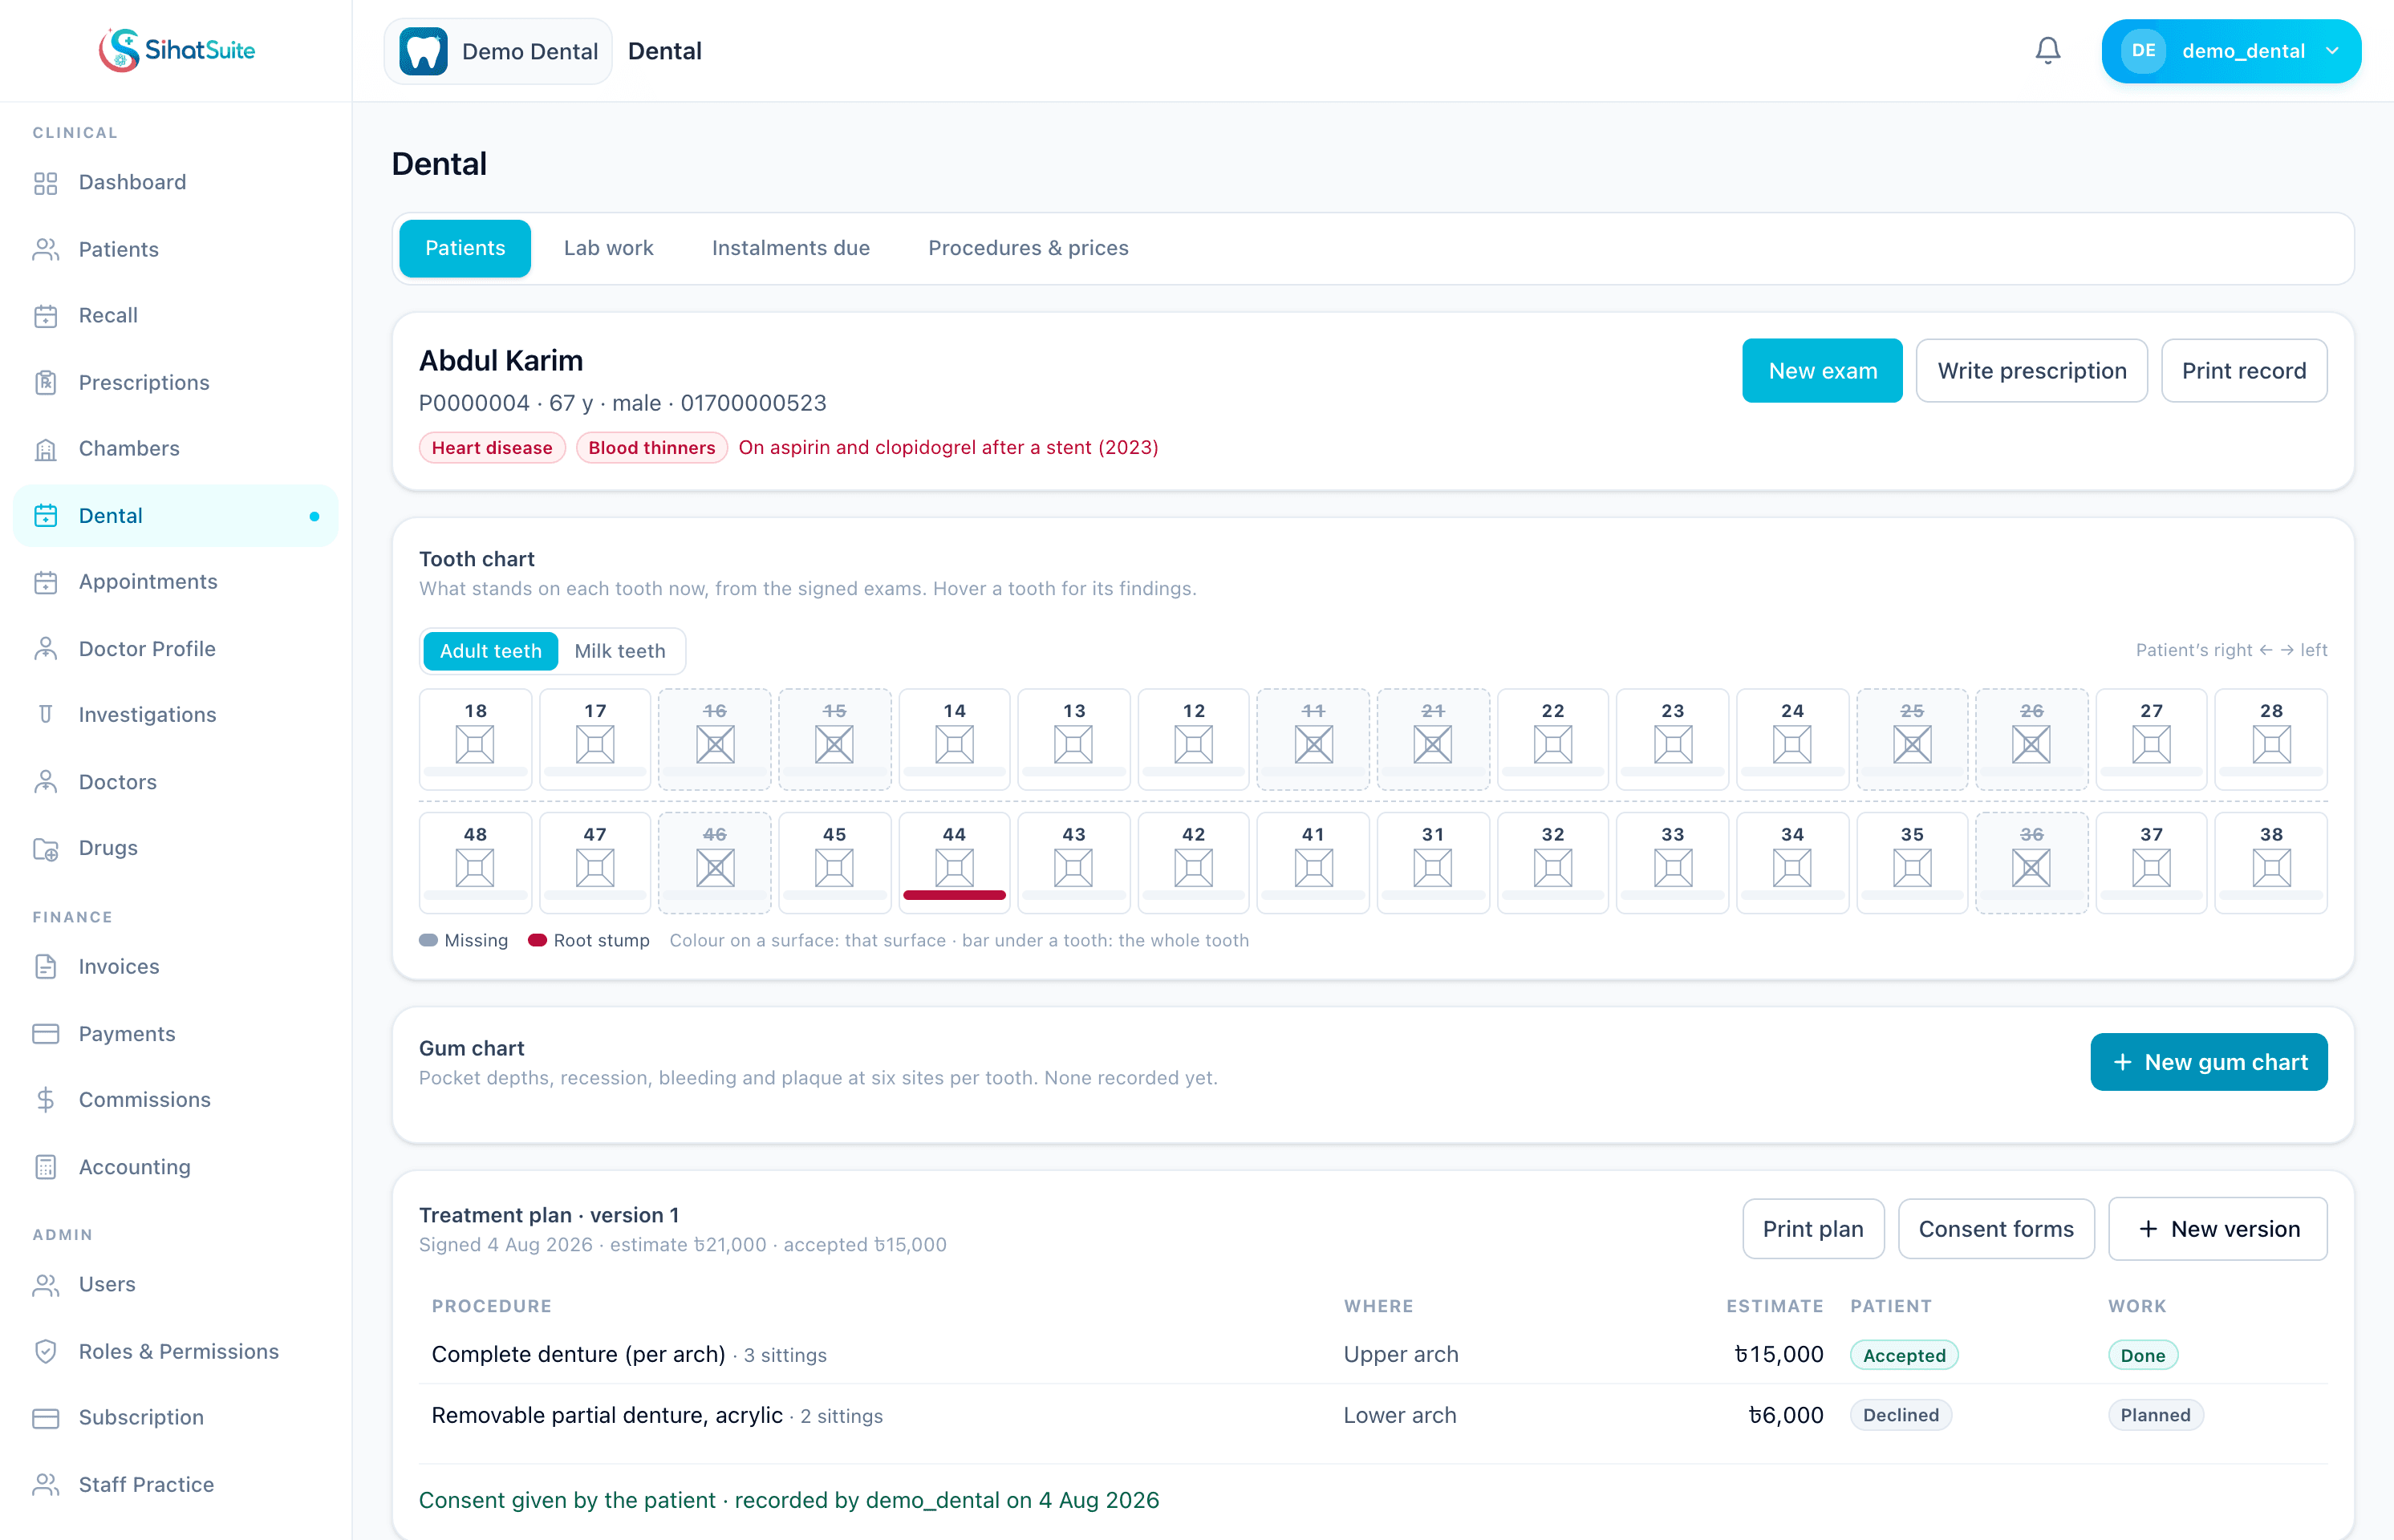
Task: Open Drugs in the sidebar
Action: click(x=176, y=847)
